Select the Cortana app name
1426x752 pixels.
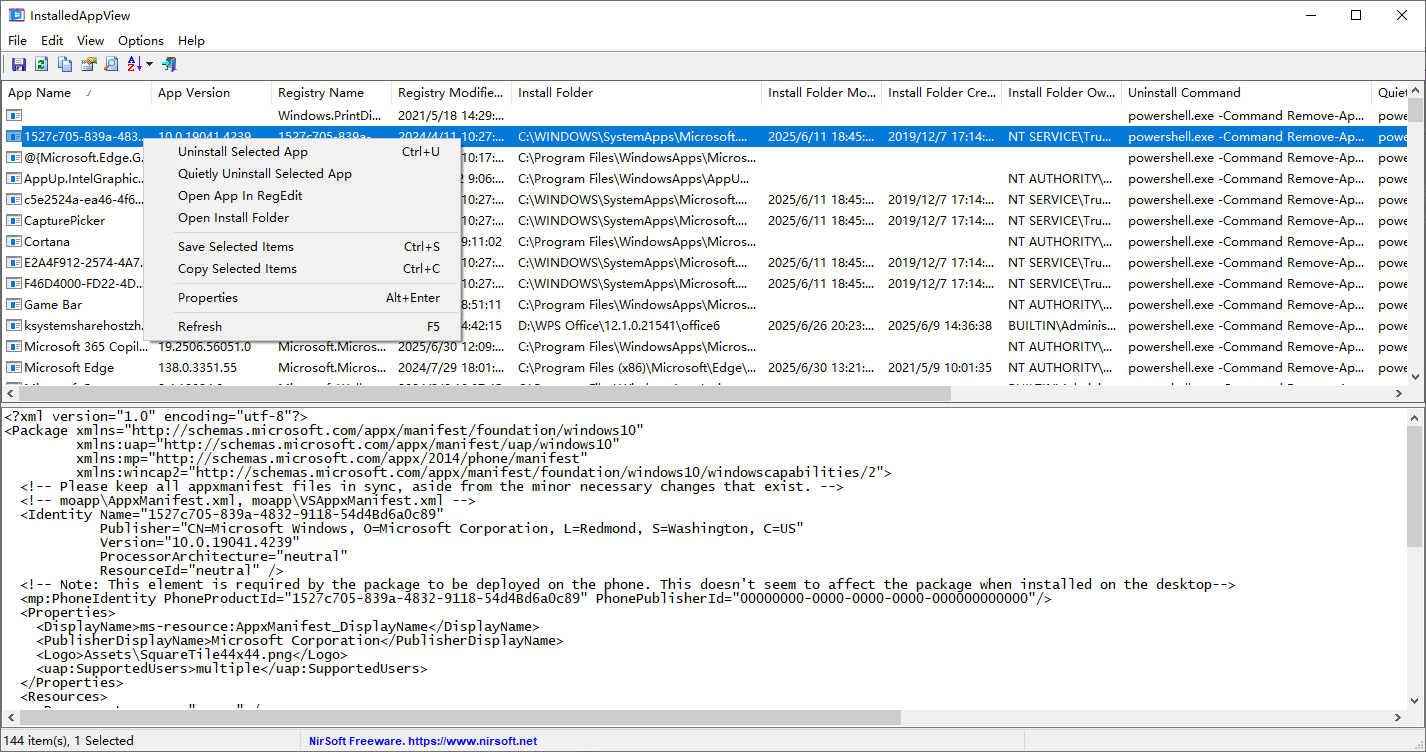(47, 241)
